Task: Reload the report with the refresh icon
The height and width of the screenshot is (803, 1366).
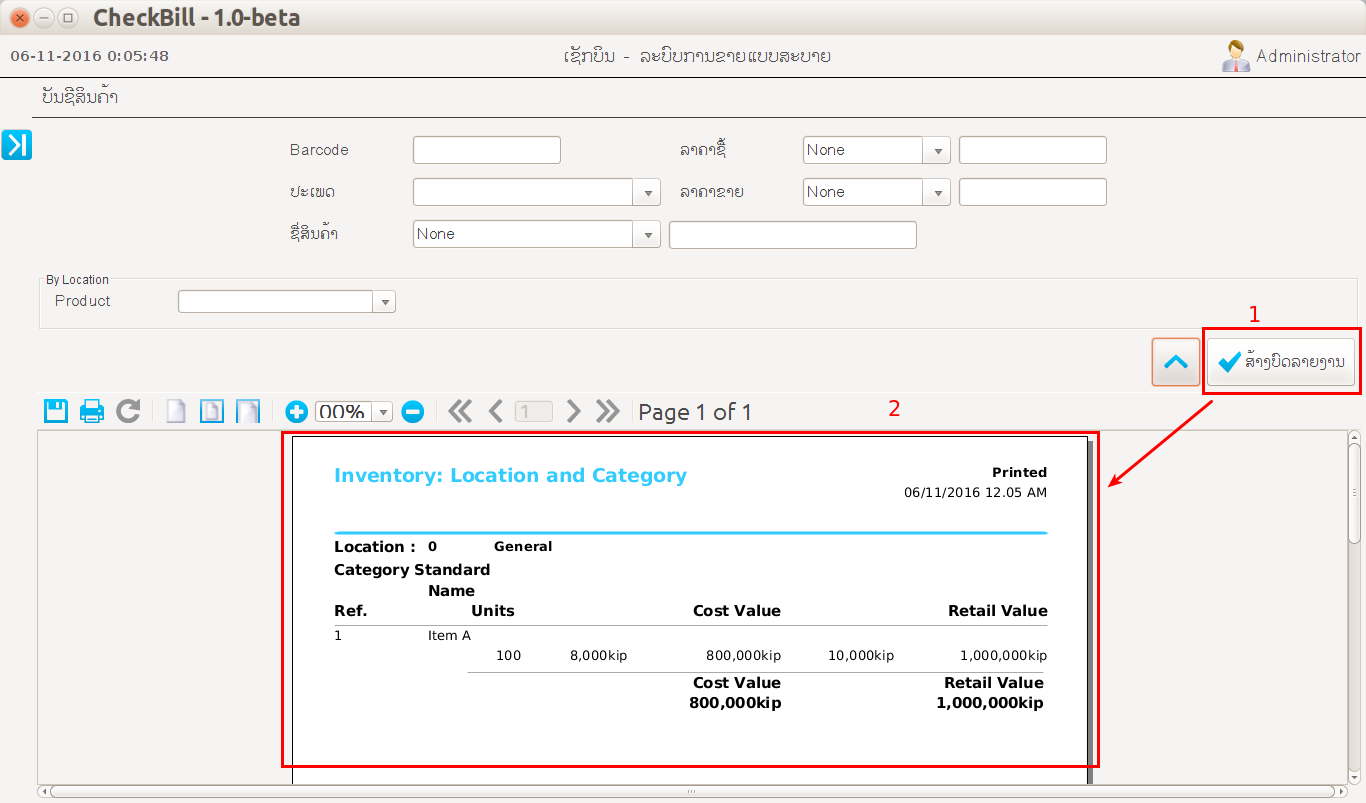Action: click(x=128, y=411)
